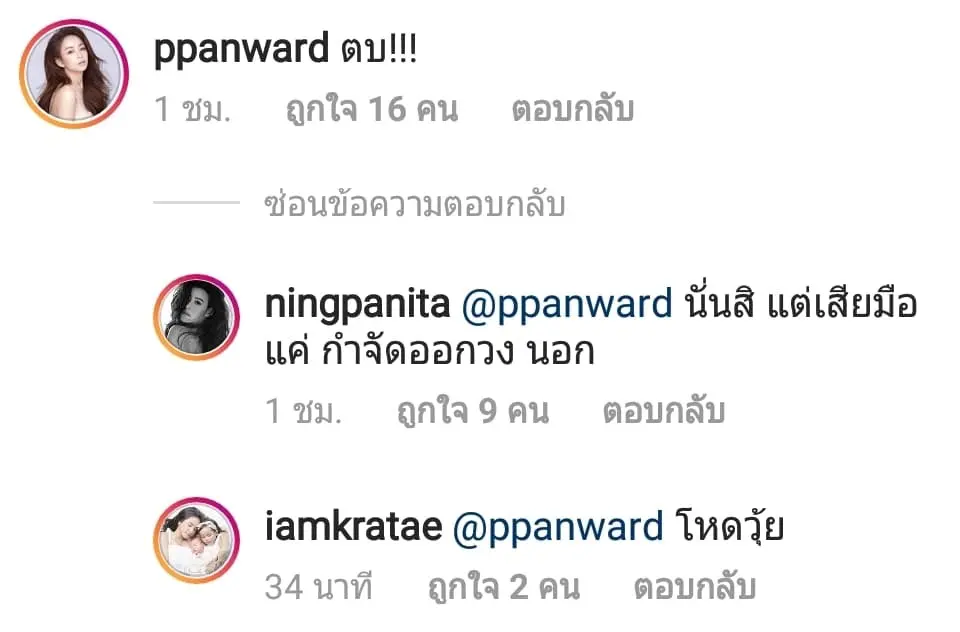Click the iamkratae username
960x632 pixels.
353,527
